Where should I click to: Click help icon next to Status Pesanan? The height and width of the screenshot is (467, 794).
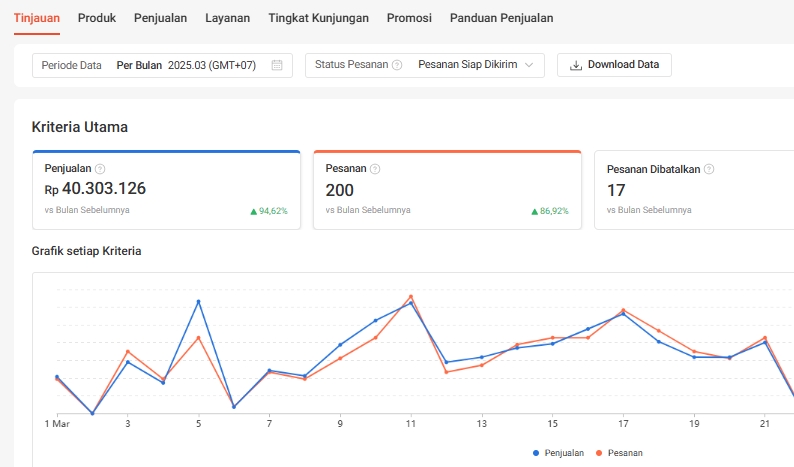(397, 65)
